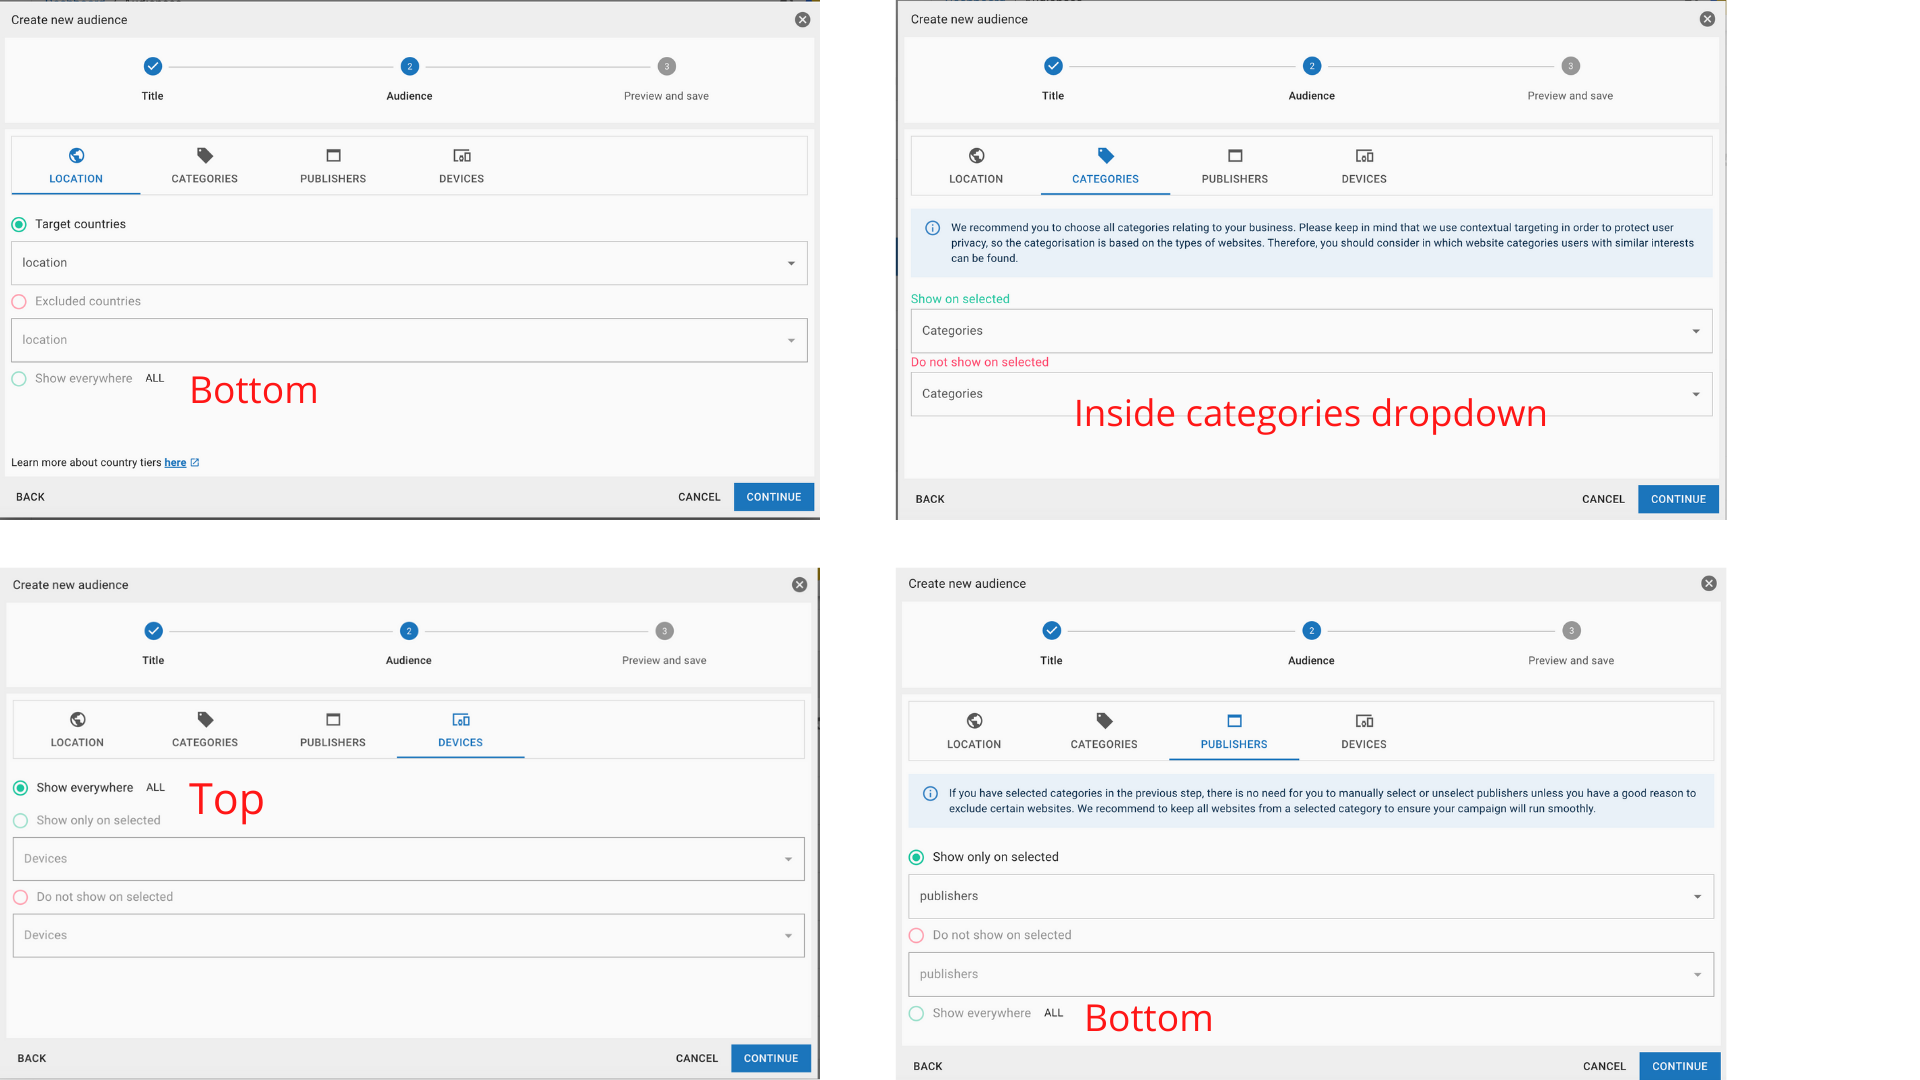Click the highlighted blue Devices icon
The image size is (1920, 1080).
[x=460, y=720]
